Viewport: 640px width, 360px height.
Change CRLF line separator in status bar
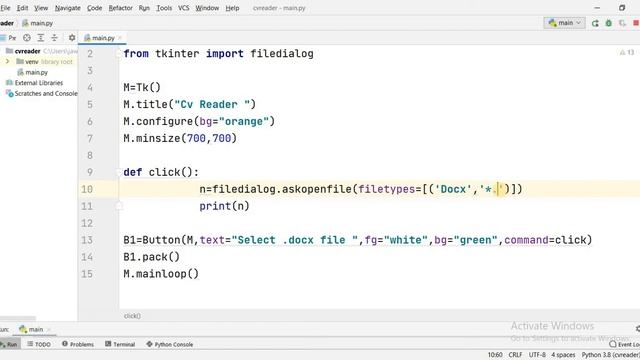click(516, 355)
